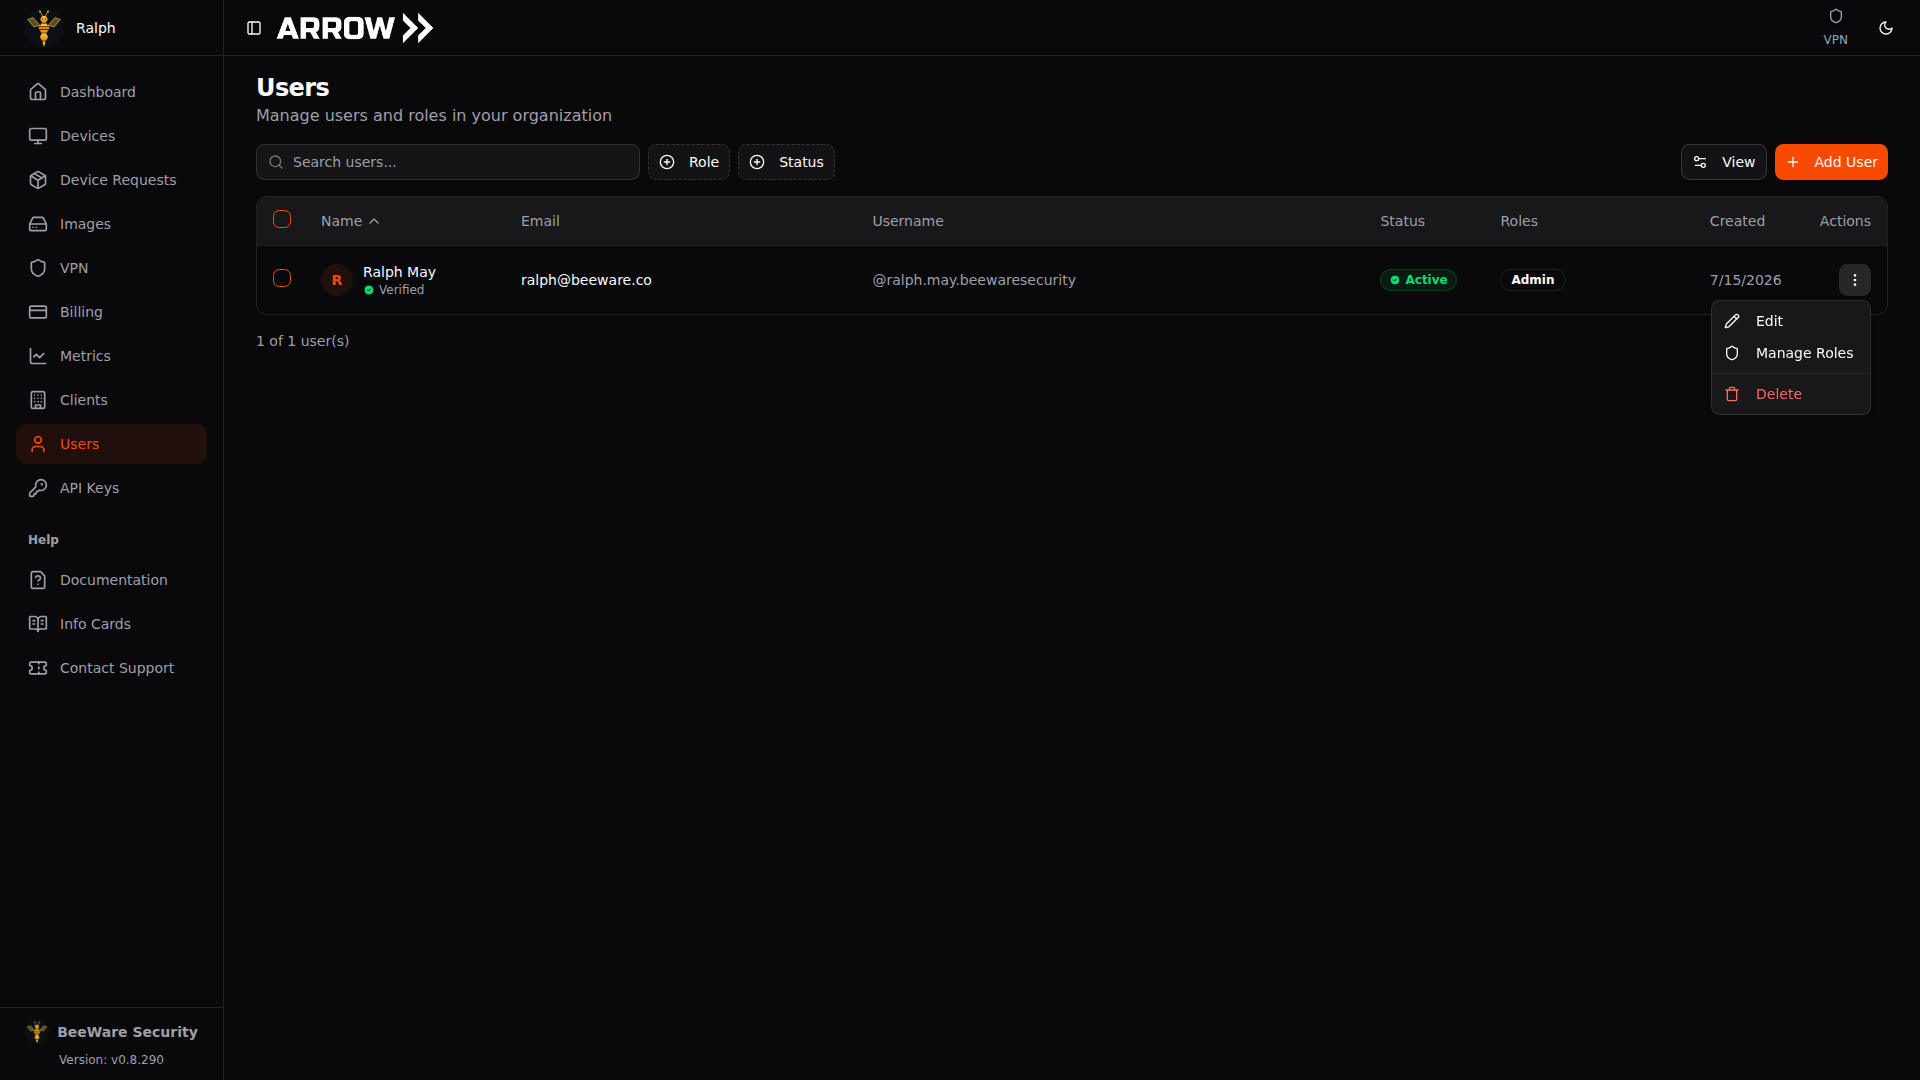Open Info Cards in the sidebar

point(111,624)
